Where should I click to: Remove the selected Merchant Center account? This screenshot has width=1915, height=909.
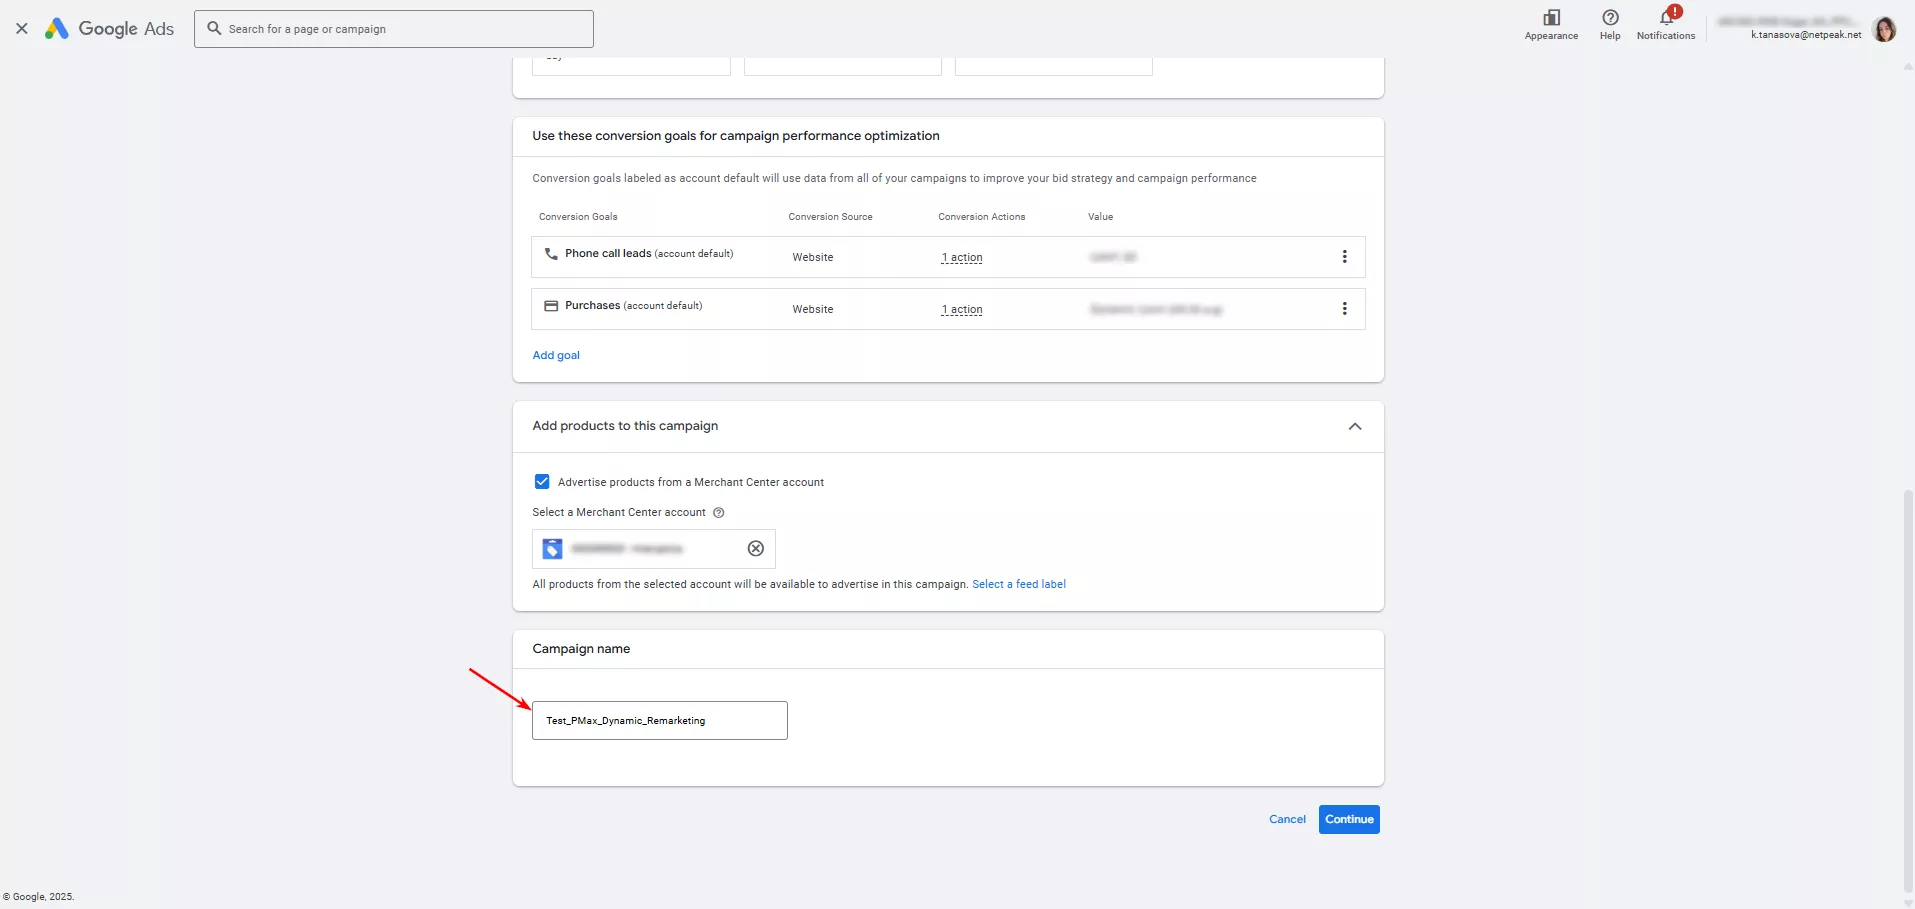pos(756,548)
